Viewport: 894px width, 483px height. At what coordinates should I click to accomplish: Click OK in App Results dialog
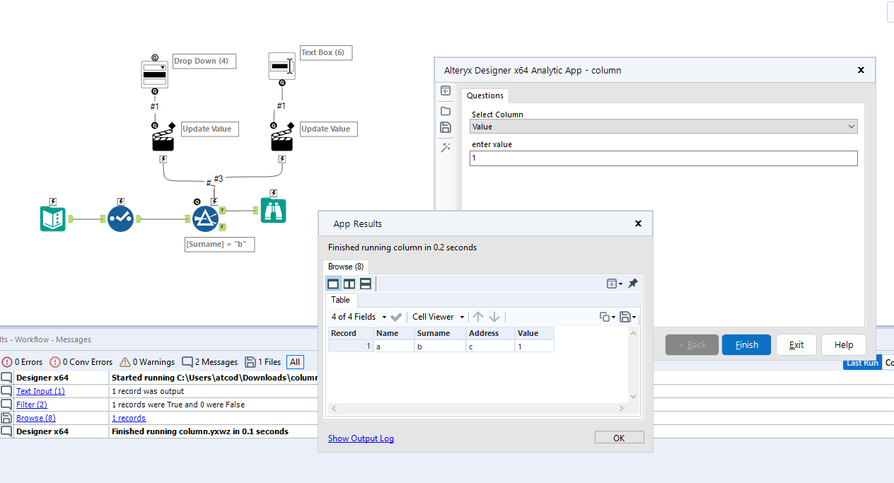(619, 438)
